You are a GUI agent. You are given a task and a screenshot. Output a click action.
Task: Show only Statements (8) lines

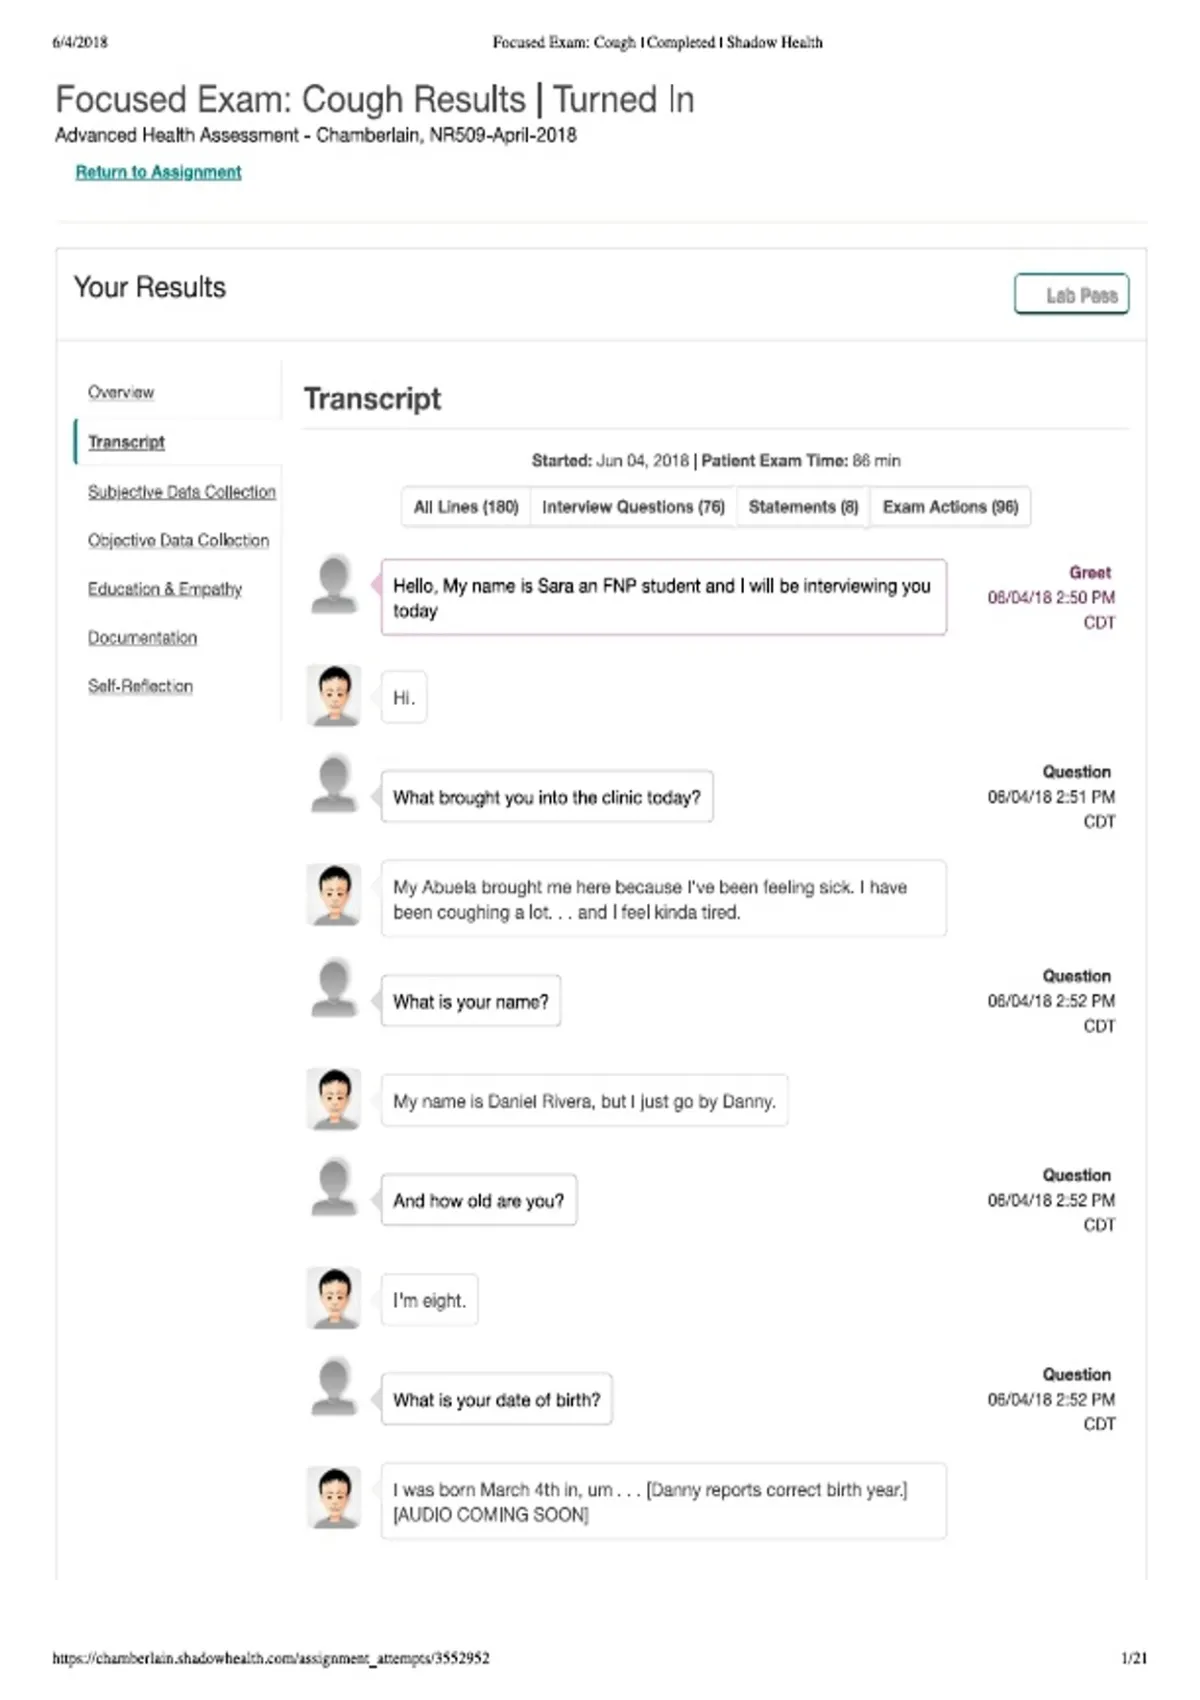[803, 507]
